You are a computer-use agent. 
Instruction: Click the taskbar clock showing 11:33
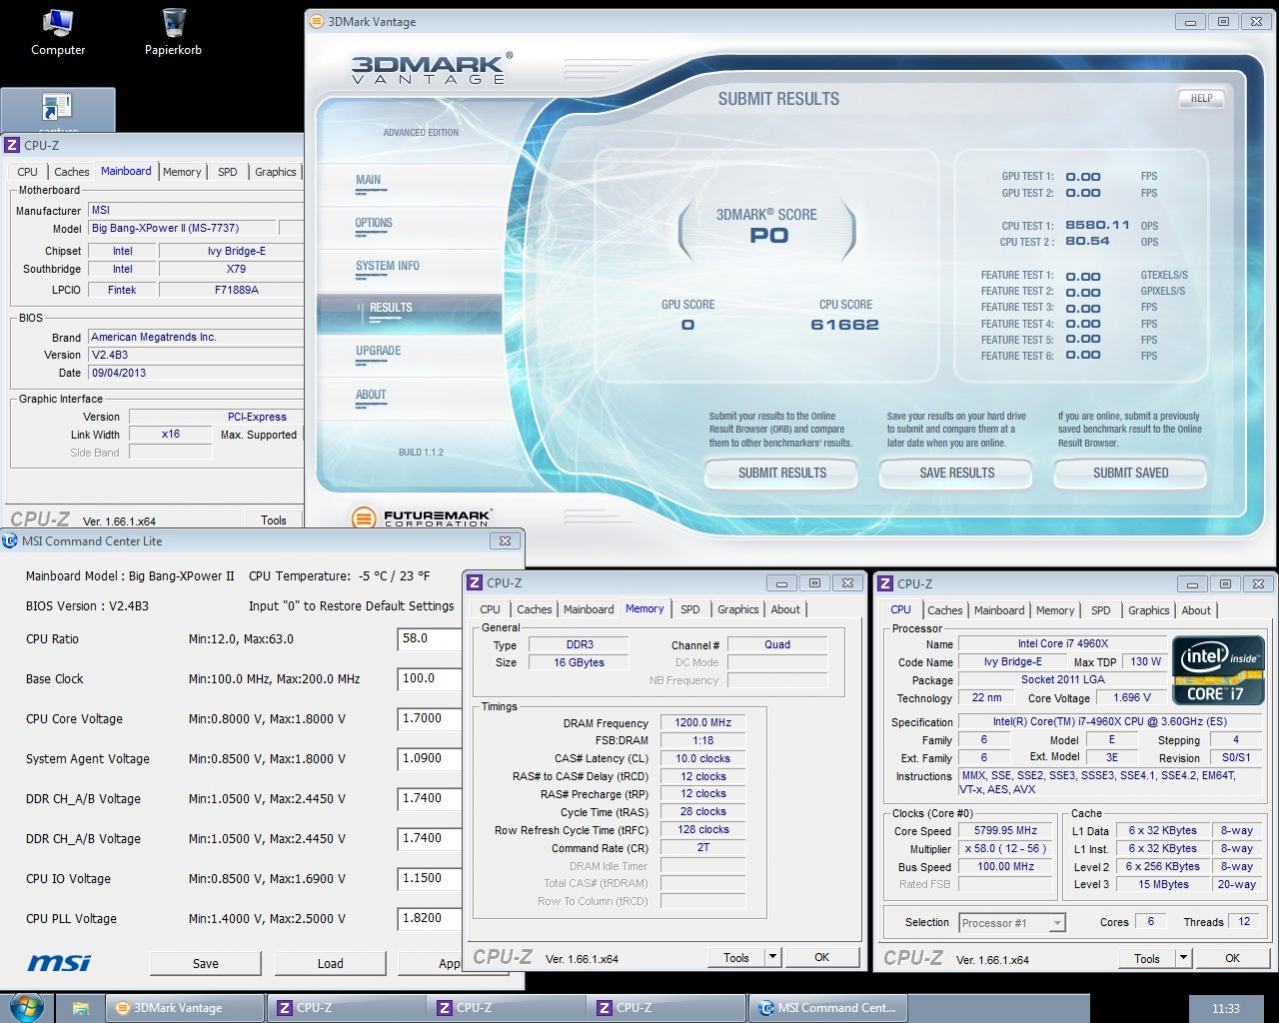(1225, 1009)
